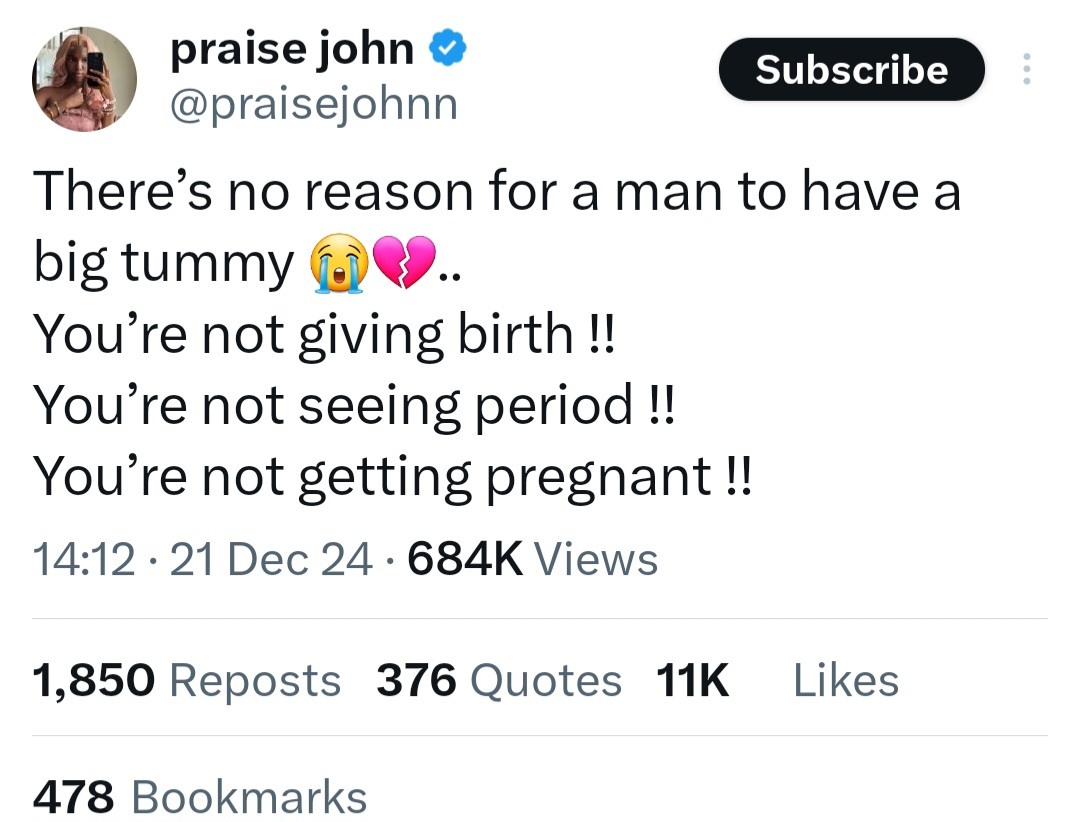Open praise john's profile picture
The image size is (1080, 822).
[84, 79]
